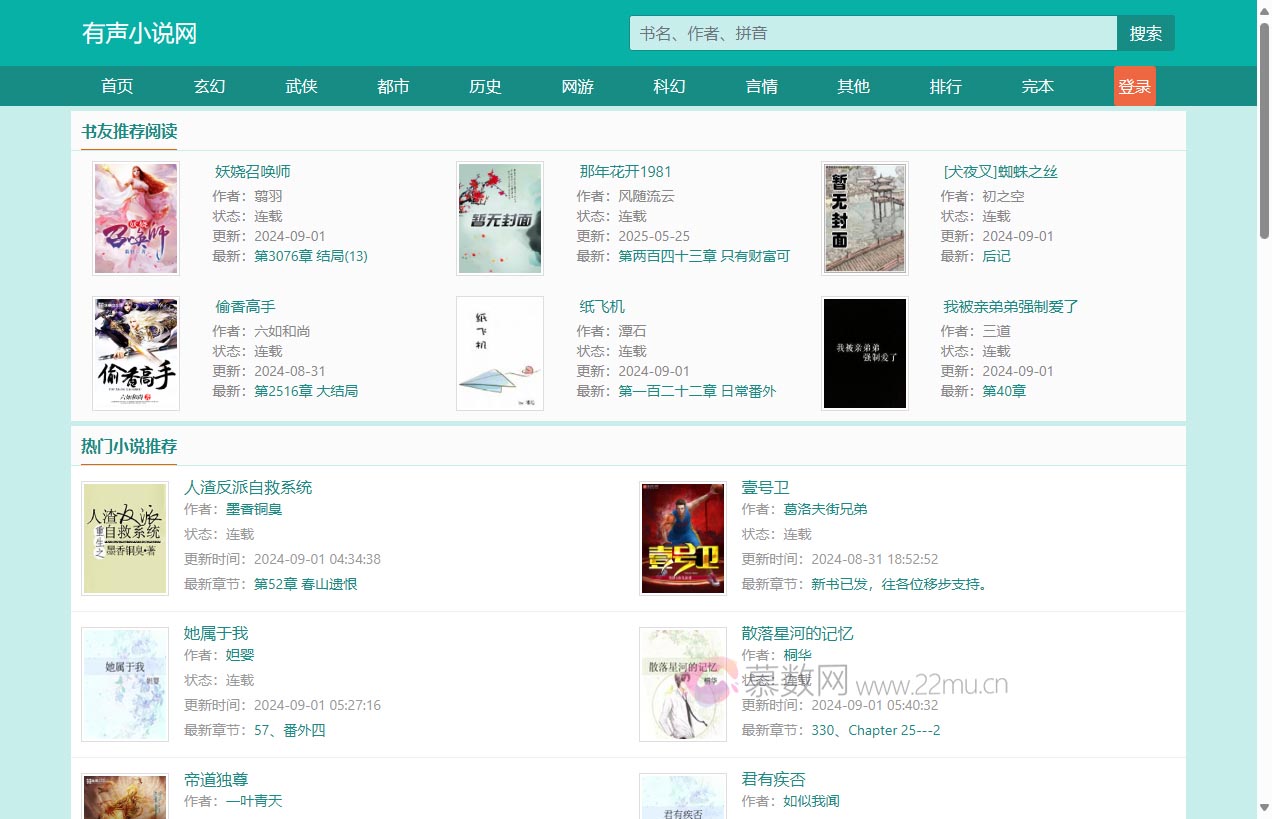Viewport: 1272px width, 819px height.
Task: Click the 妖娆召唤师 book cover thumbnail
Action: 136,218
